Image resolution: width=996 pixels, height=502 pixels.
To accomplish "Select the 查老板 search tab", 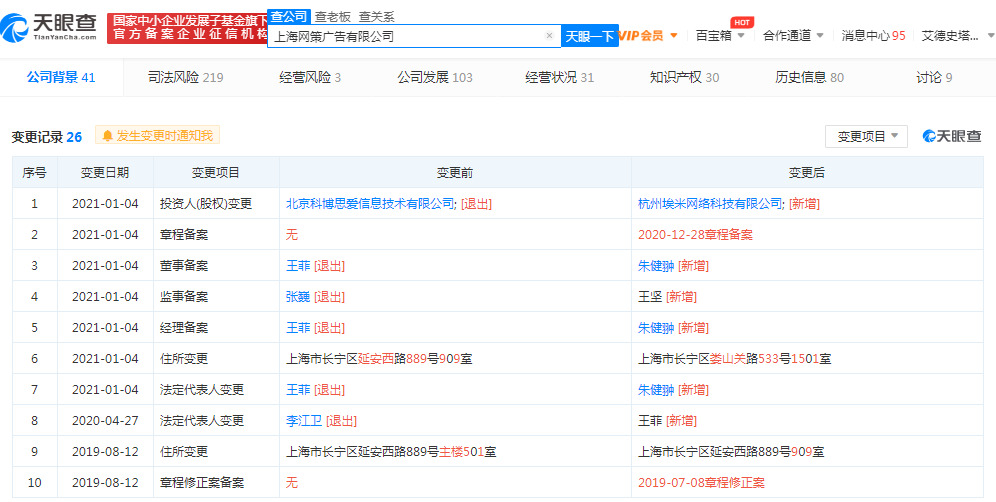I will [x=333, y=17].
